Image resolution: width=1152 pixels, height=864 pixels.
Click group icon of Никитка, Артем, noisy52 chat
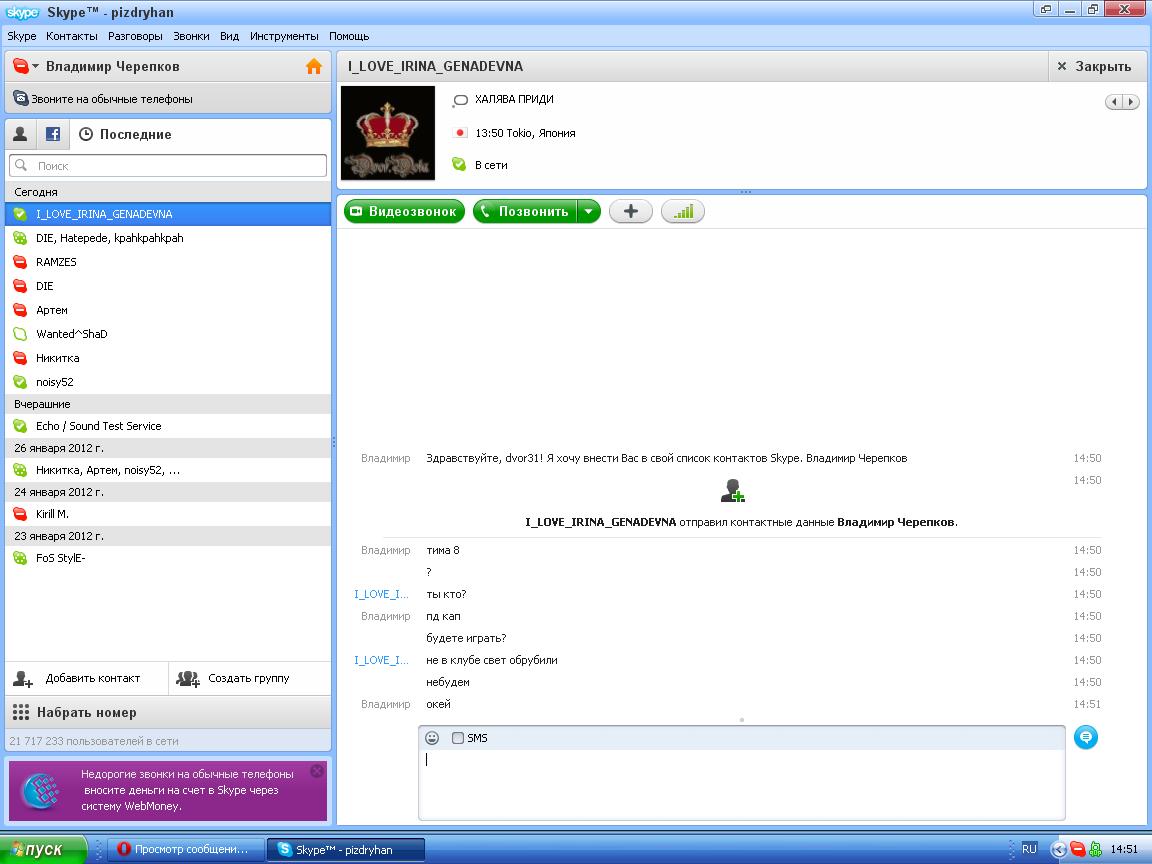click(21, 470)
